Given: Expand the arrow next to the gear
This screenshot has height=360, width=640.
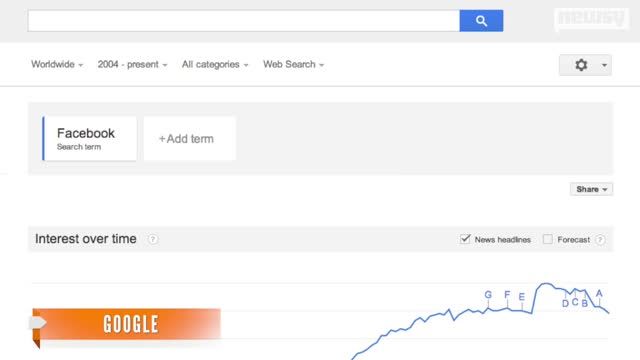Looking at the screenshot, I should click(604, 65).
